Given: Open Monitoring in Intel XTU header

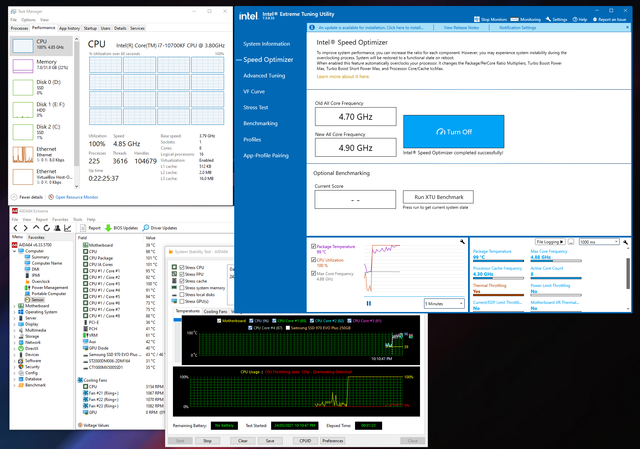Looking at the screenshot, I should tap(526, 19).
